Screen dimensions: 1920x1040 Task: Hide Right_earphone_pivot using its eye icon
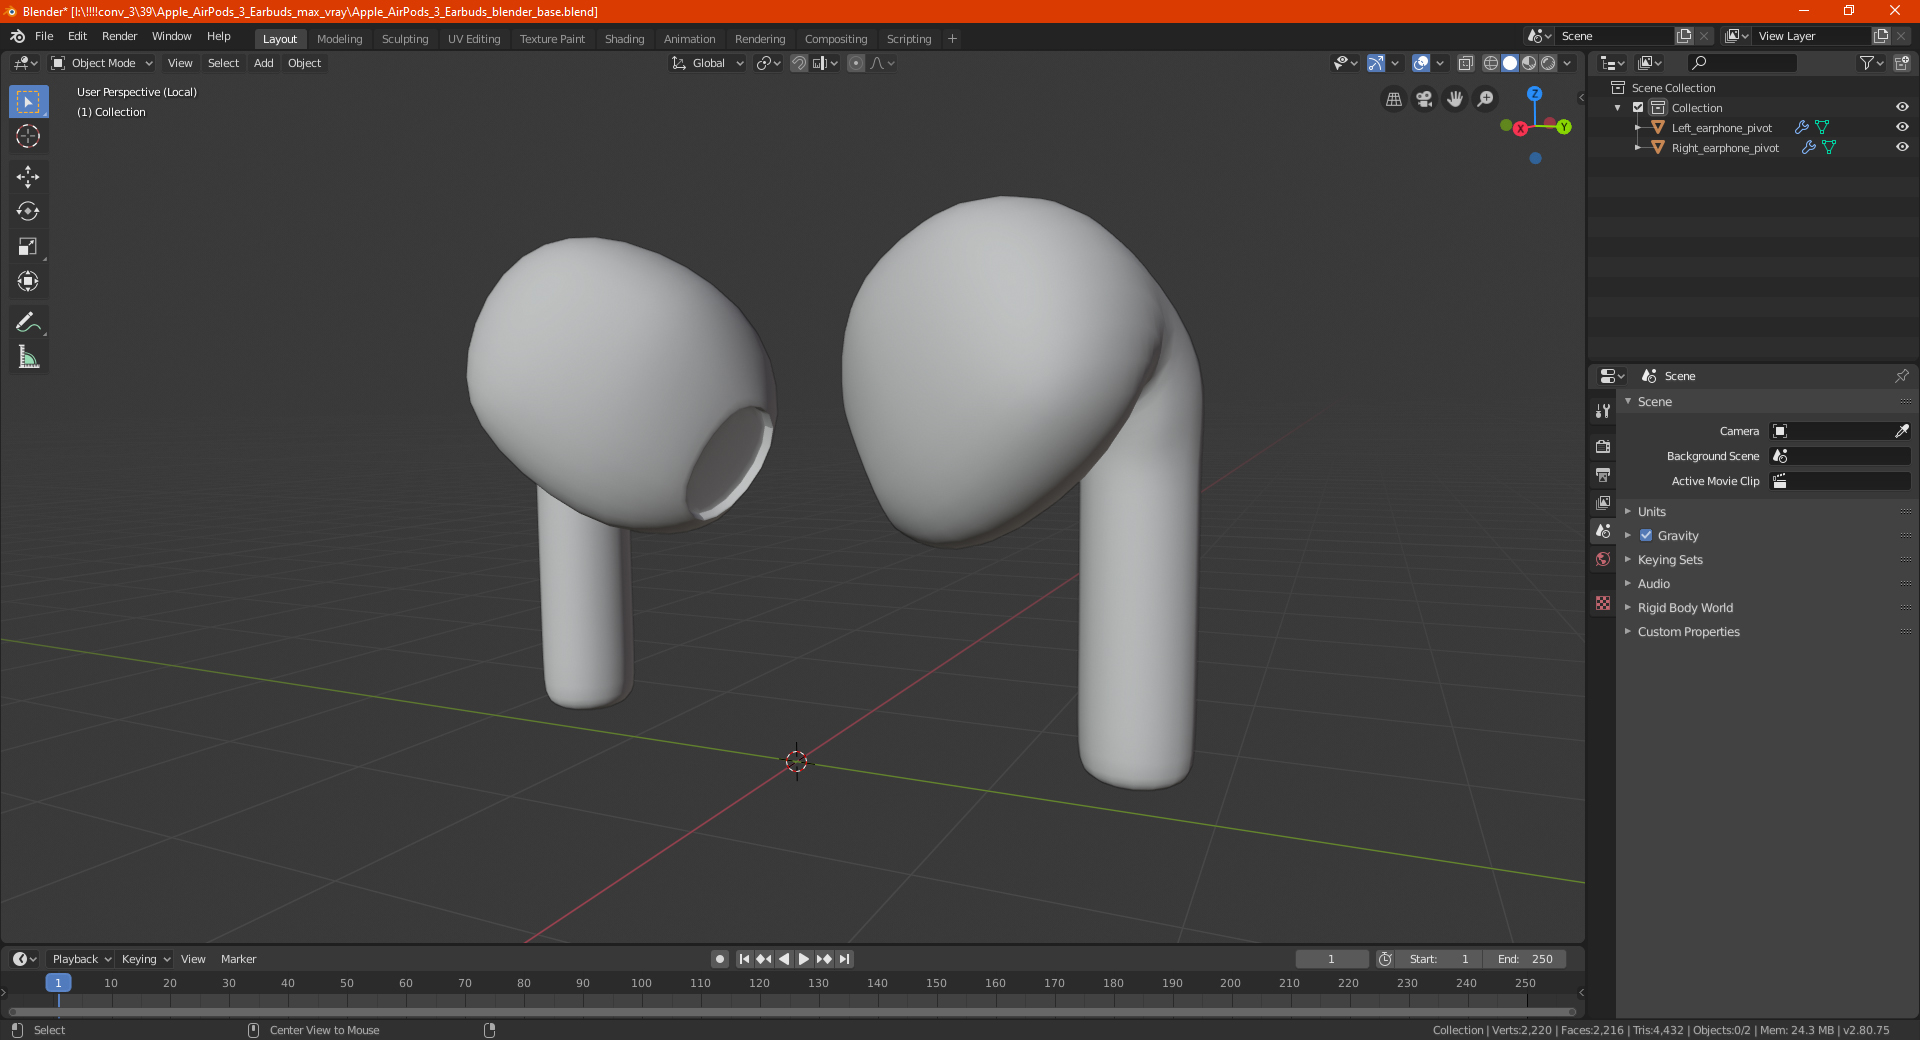[1902, 148]
